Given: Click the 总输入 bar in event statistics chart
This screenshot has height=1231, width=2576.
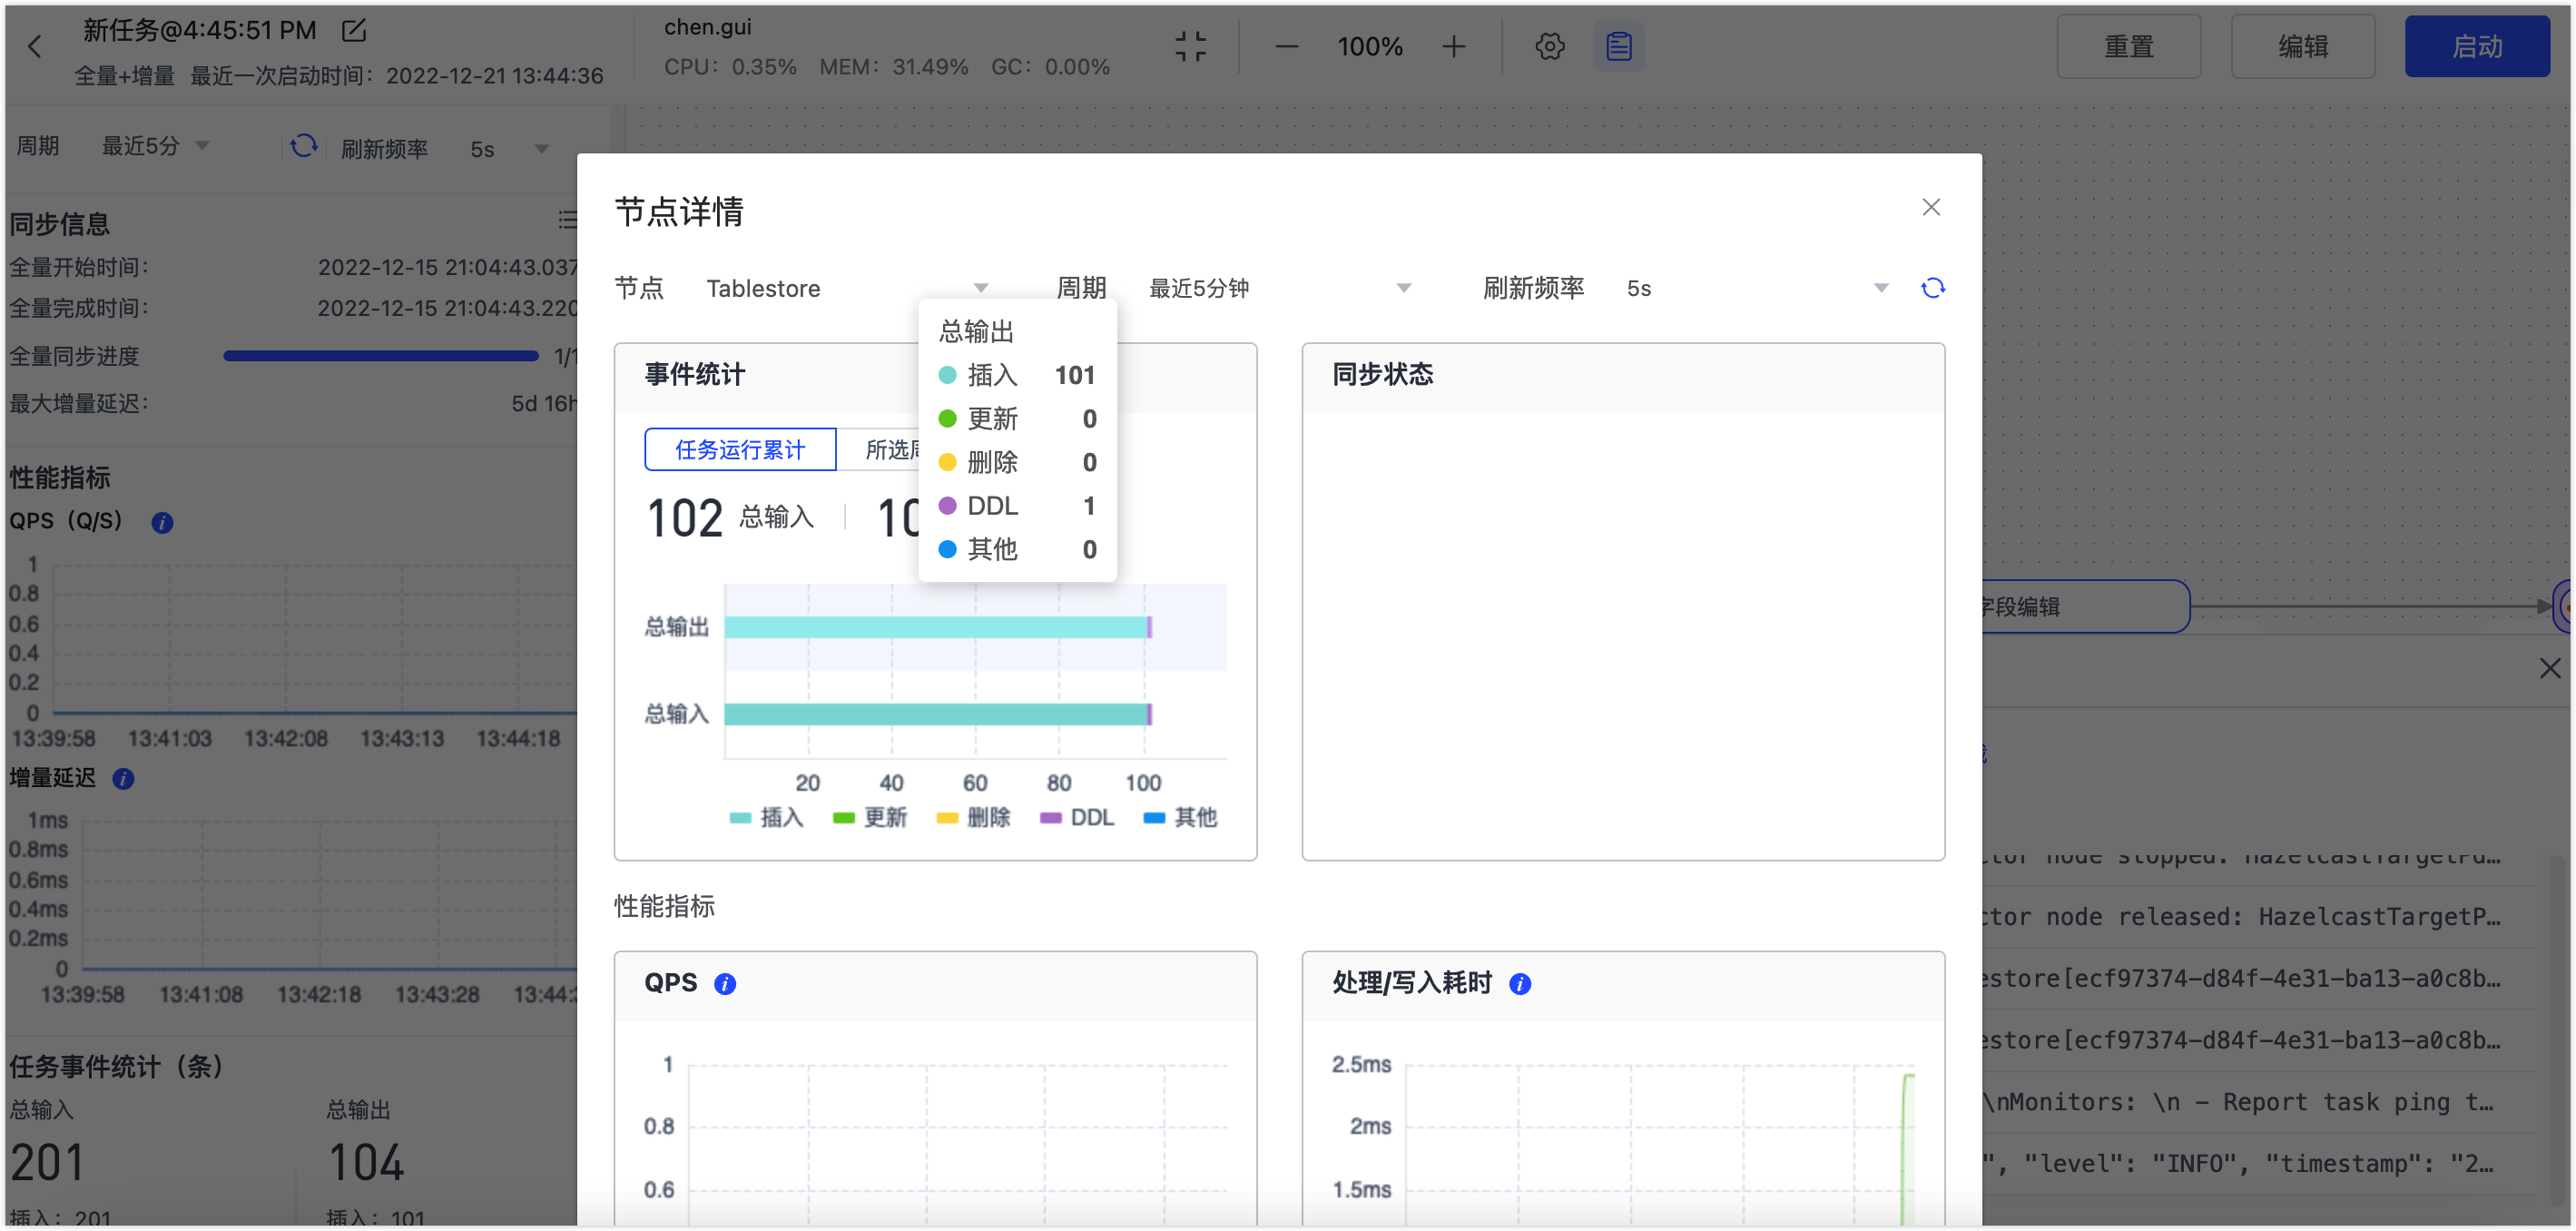Looking at the screenshot, I should [937, 710].
